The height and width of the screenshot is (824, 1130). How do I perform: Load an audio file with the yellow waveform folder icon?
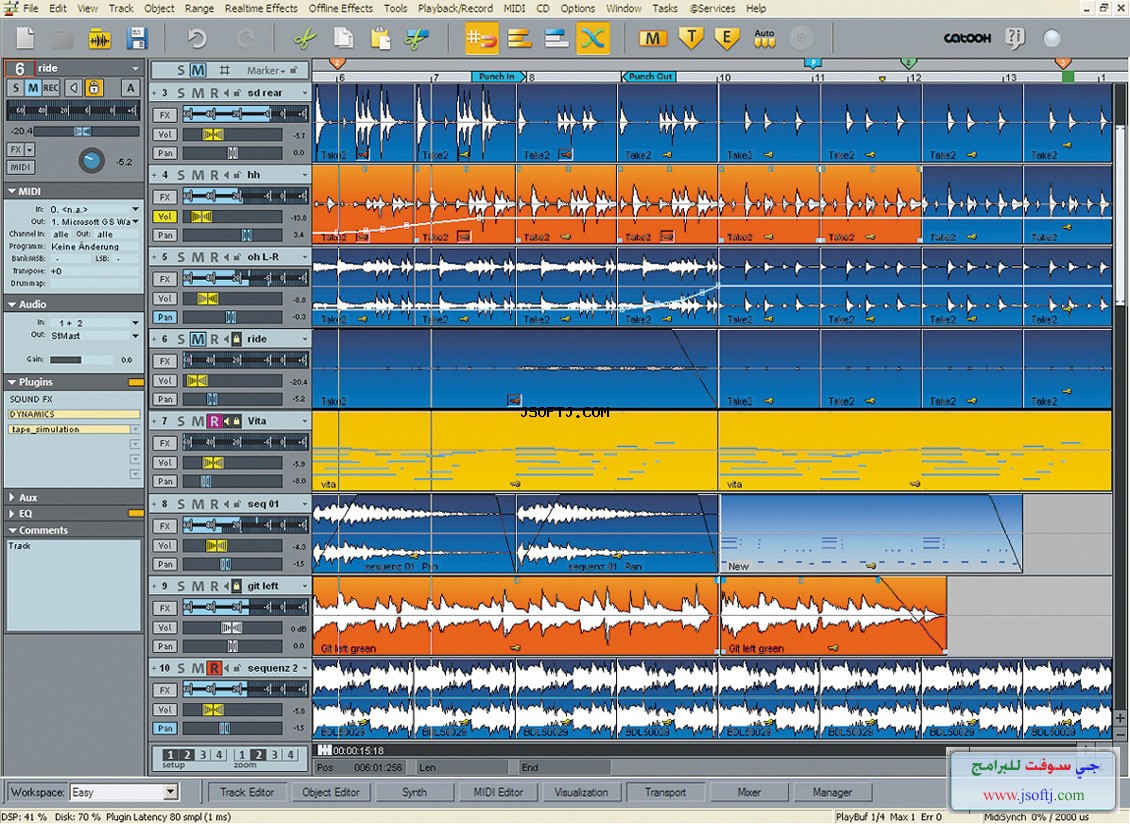[99, 38]
